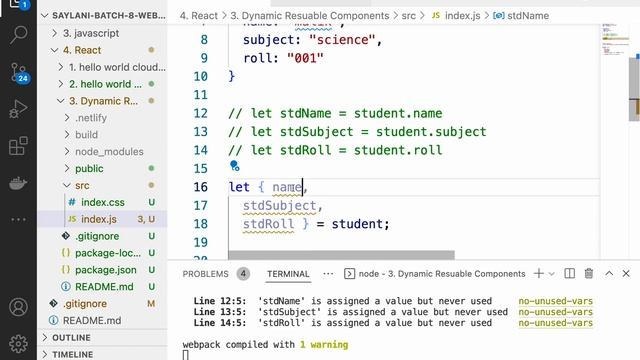Screen dimensions: 640x360
Task: Place cursor on line 18 stdRoll
Action: tap(268, 224)
